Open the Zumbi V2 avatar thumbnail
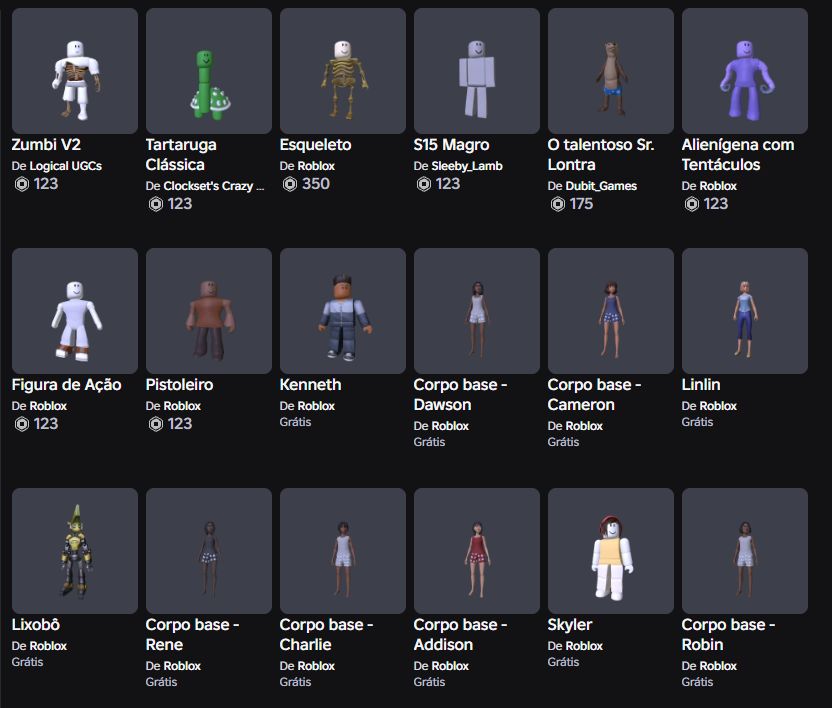Image resolution: width=832 pixels, height=708 pixels. (x=75, y=71)
